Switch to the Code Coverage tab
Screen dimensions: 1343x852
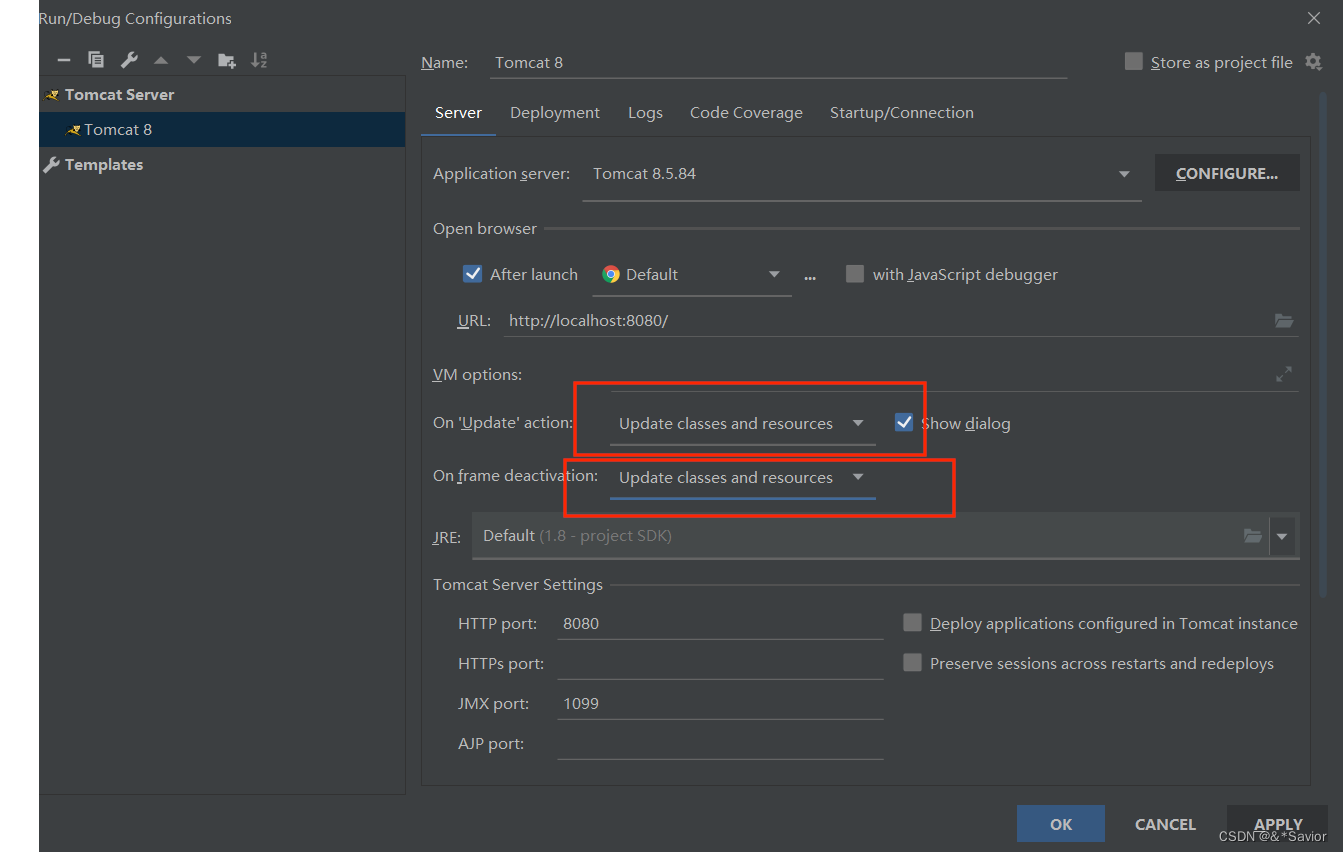tap(746, 113)
